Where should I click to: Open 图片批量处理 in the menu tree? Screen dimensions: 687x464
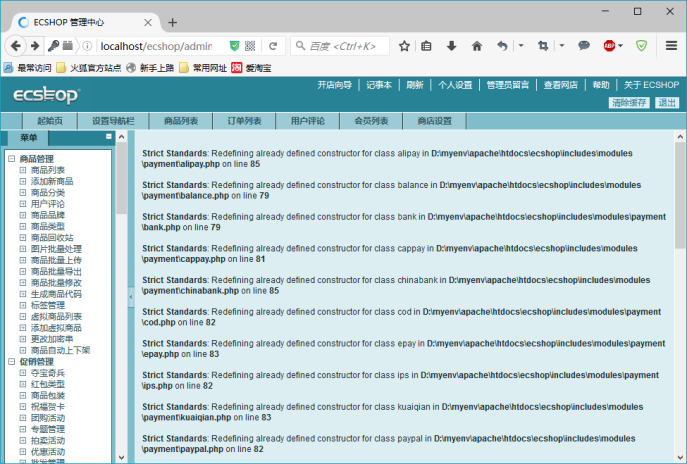click(x=56, y=249)
